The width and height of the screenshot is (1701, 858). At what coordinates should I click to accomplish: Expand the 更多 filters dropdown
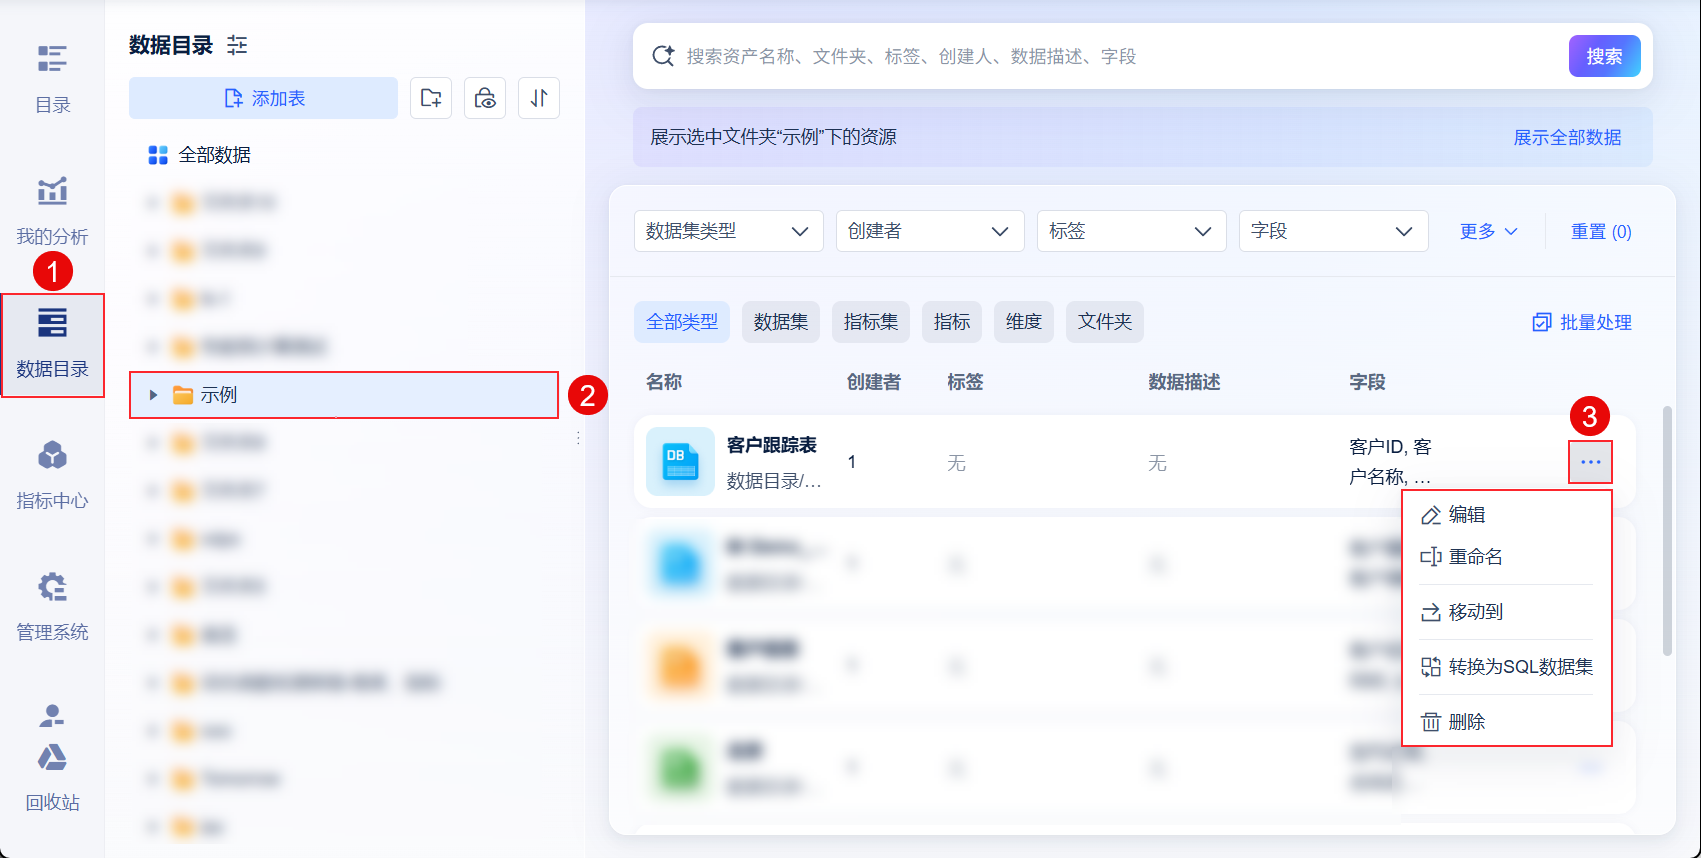point(1488,231)
